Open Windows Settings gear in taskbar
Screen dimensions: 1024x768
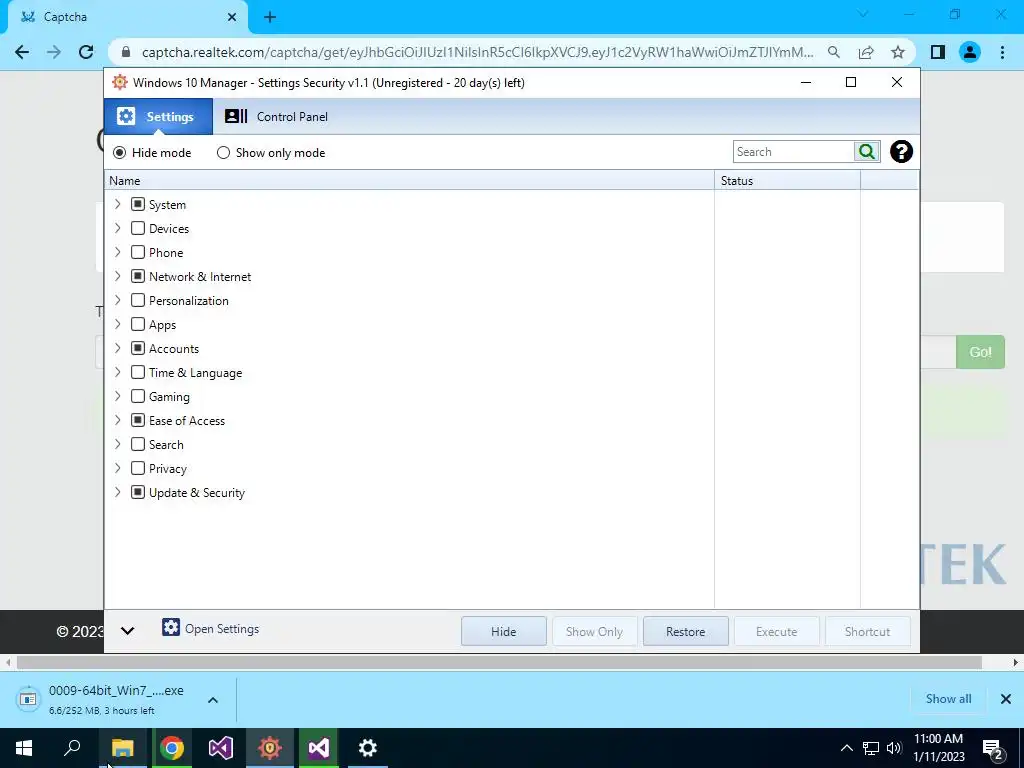tap(368, 748)
